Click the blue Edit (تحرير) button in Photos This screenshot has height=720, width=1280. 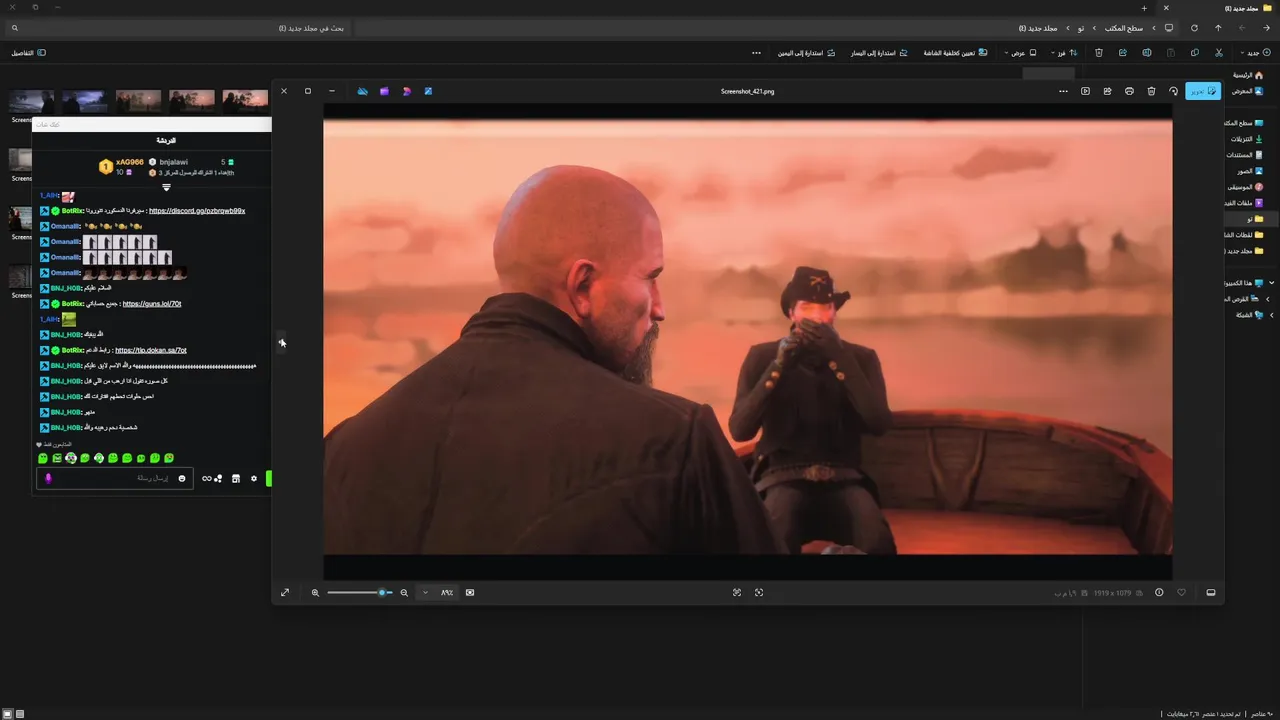1202,91
